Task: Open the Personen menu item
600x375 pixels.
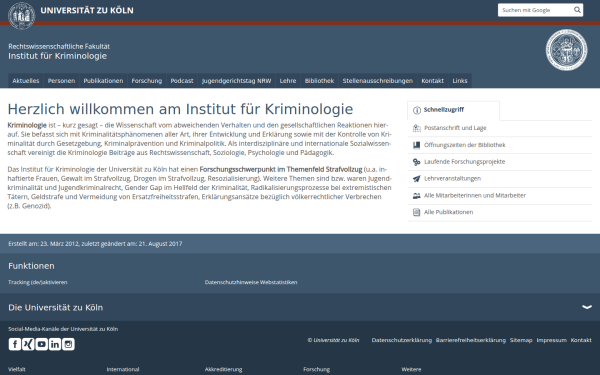Action: point(61,81)
